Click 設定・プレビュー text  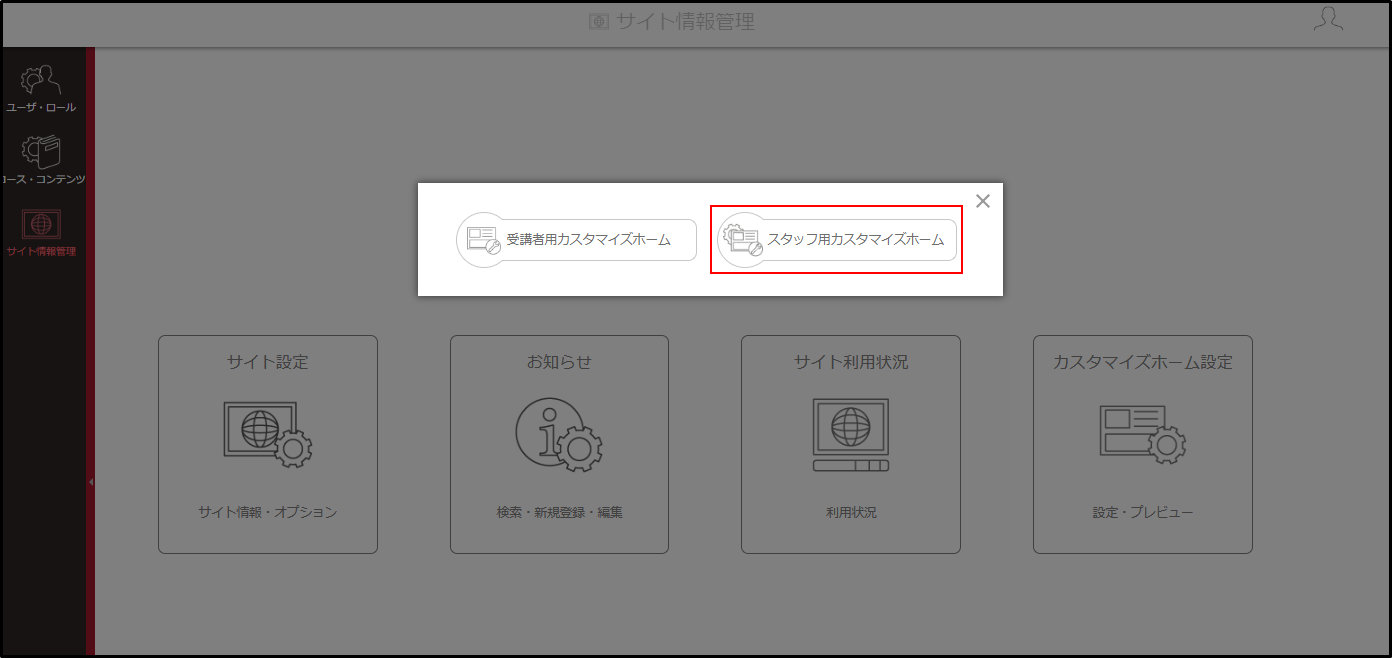point(1143,512)
